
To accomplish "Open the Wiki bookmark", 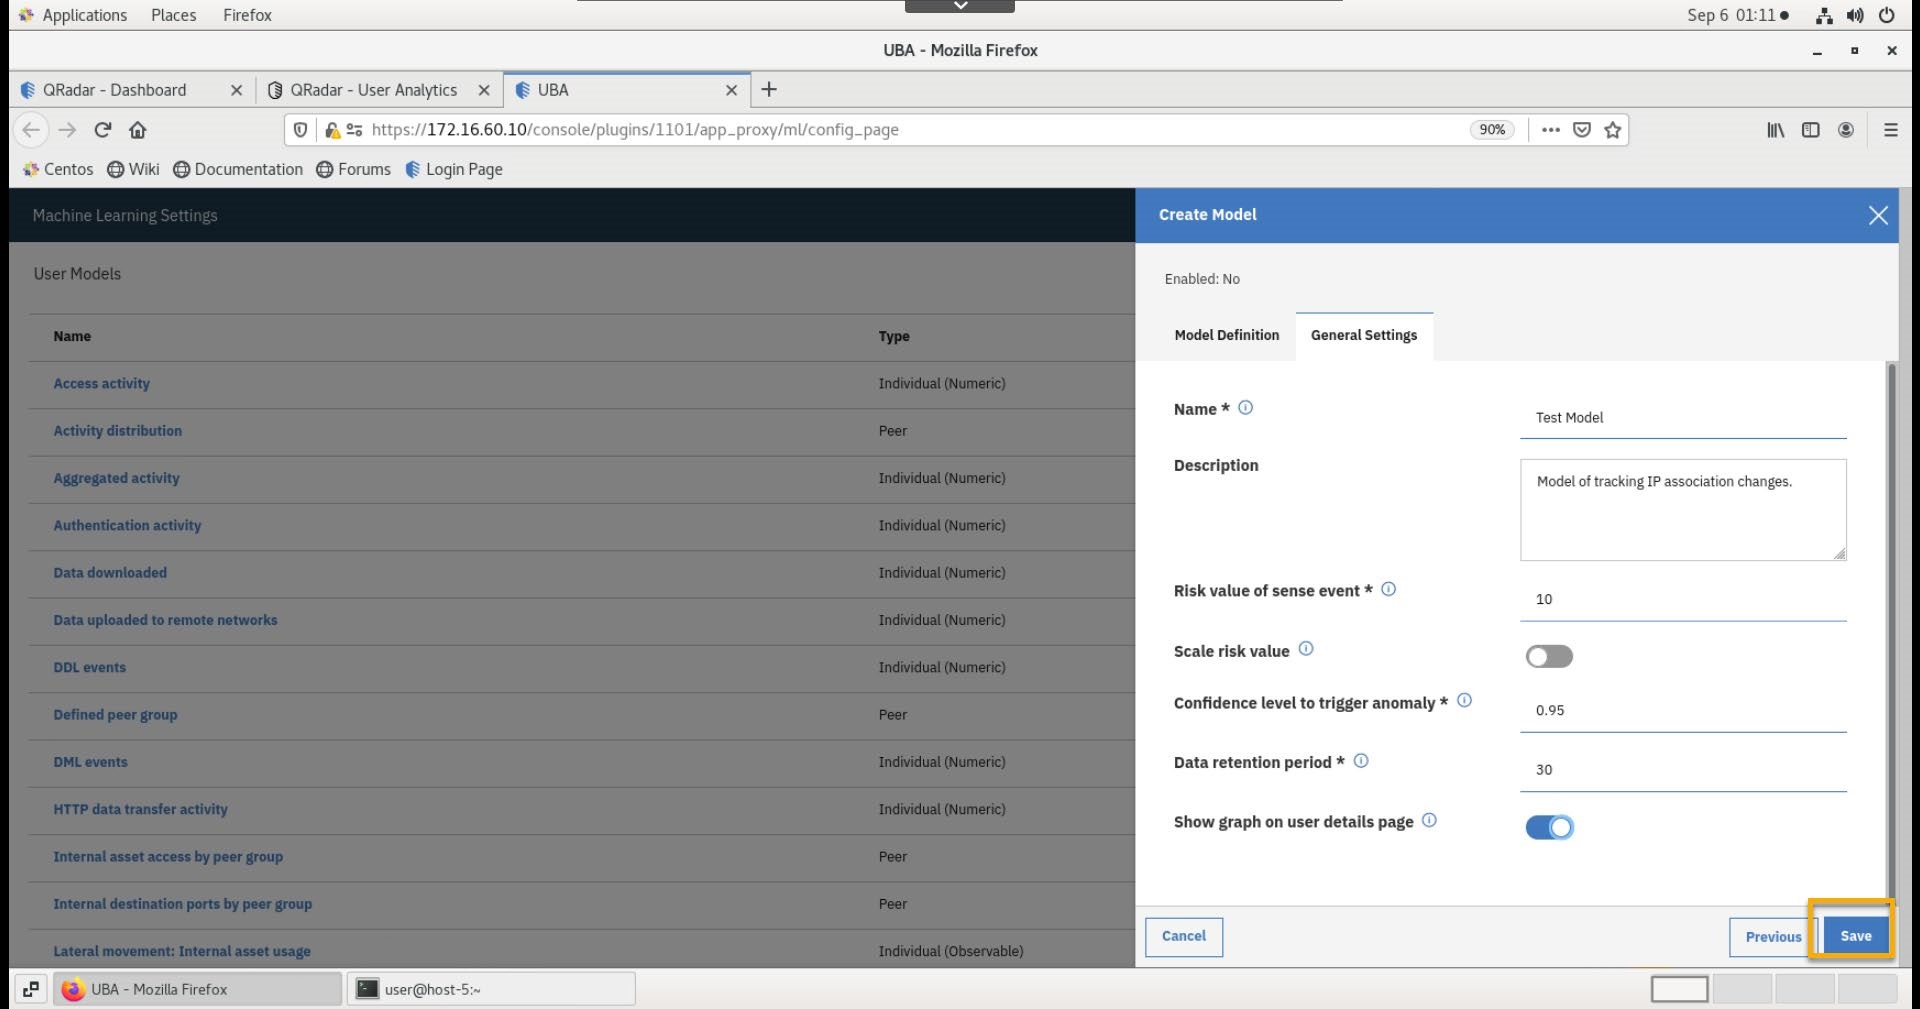I will 133,169.
